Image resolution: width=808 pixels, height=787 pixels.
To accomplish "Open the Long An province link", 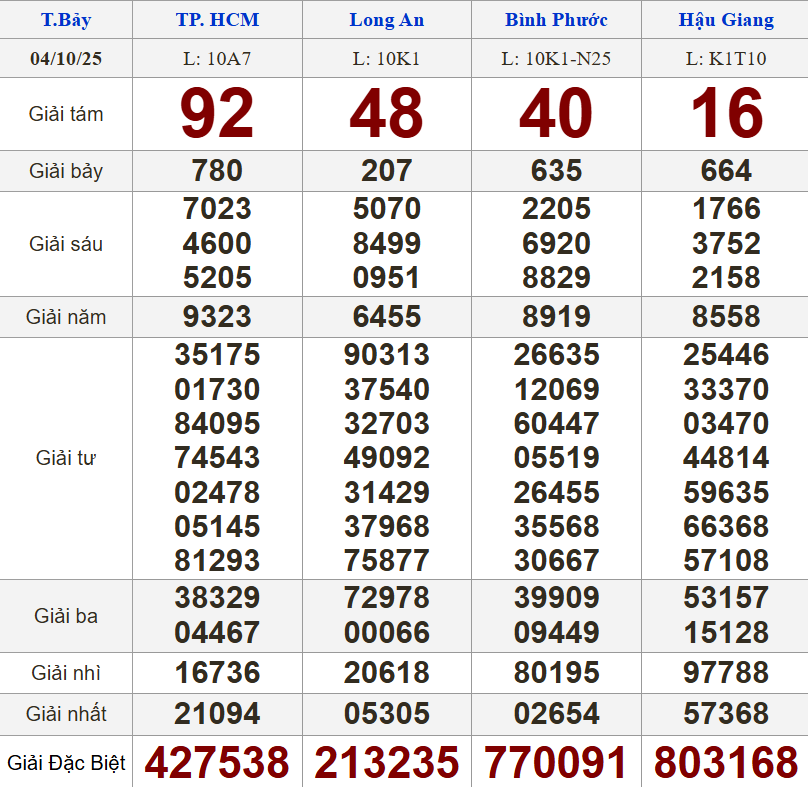I will pos(386,20).
